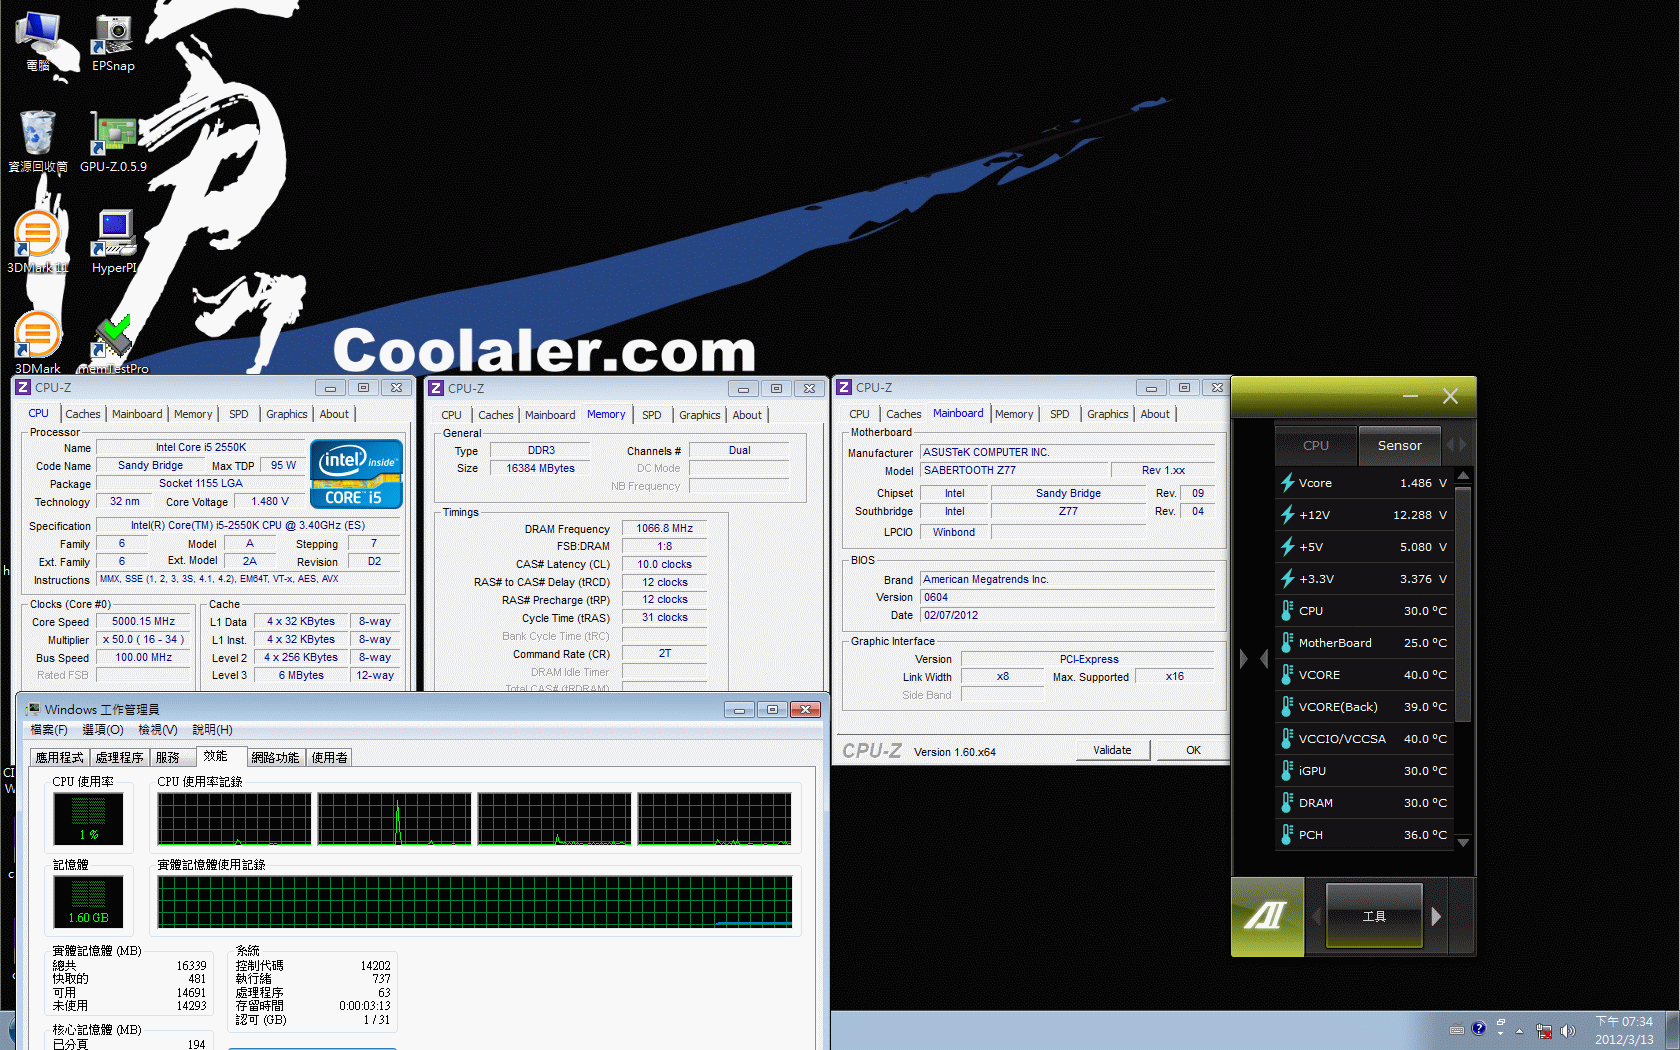Click the PCH thermometer icon
1680x1050 pixels.
(x=1288, y=835)
